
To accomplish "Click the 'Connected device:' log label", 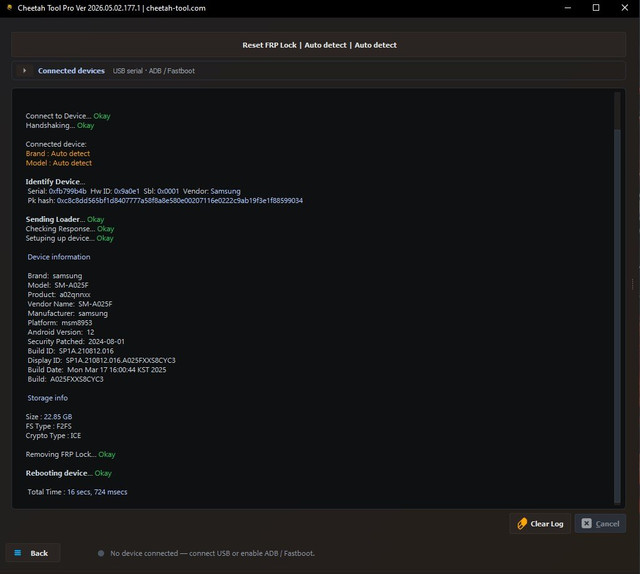I will point(56,144).
